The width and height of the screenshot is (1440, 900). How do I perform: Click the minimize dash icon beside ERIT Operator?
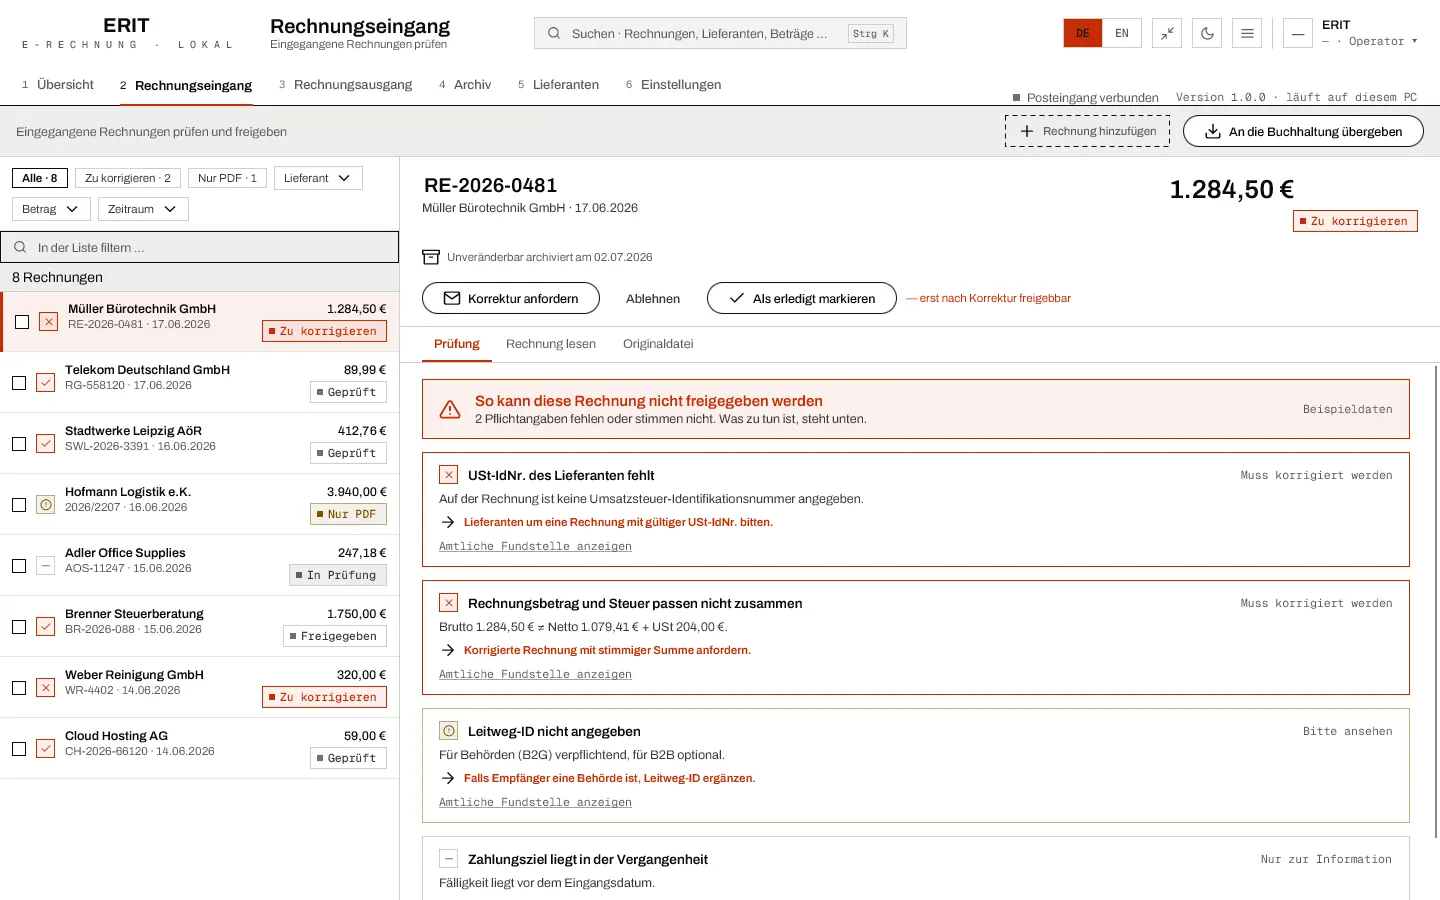[1297, 33]
